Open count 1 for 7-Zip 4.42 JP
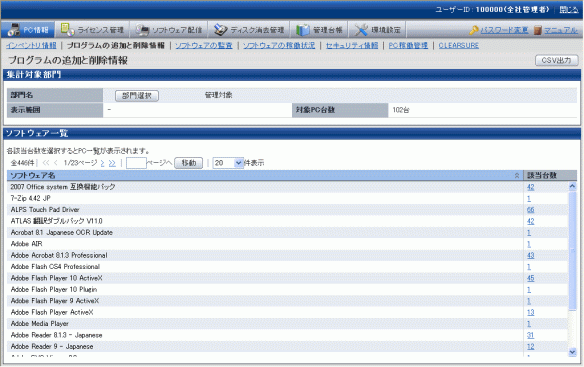Viewport: 584px width, 367px height. click(x=529, y=199)
